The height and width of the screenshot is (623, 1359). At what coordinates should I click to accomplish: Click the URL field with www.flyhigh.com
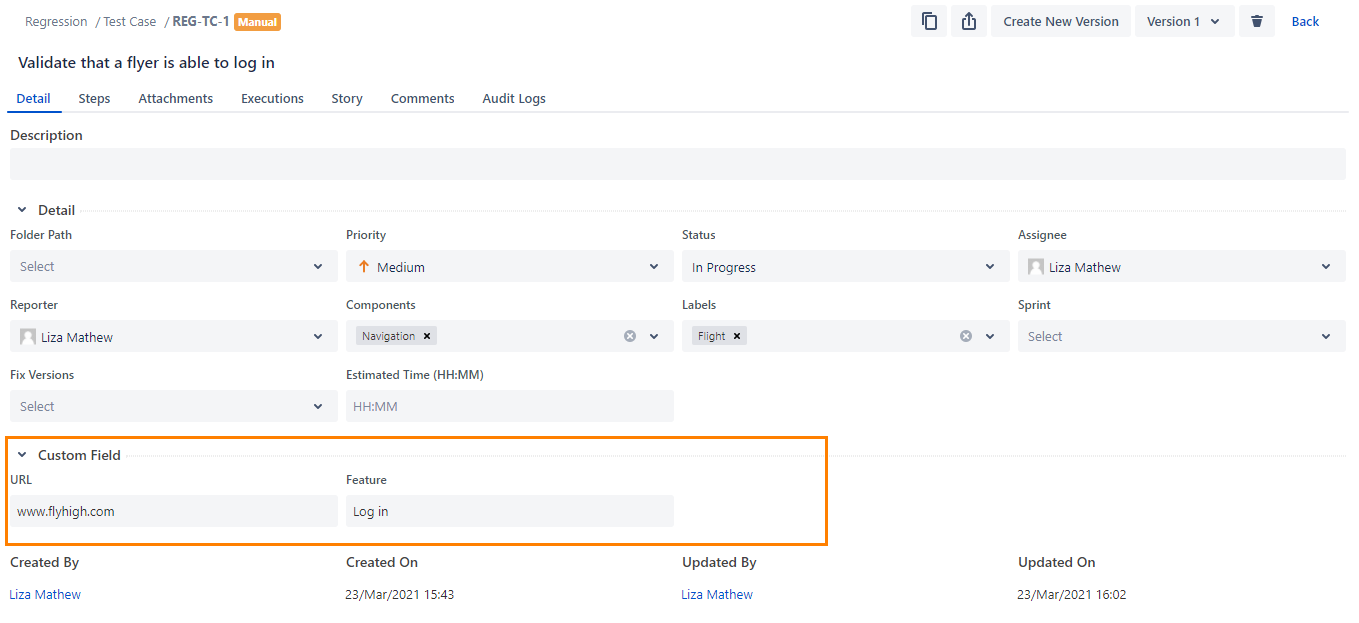pos(174,511)
